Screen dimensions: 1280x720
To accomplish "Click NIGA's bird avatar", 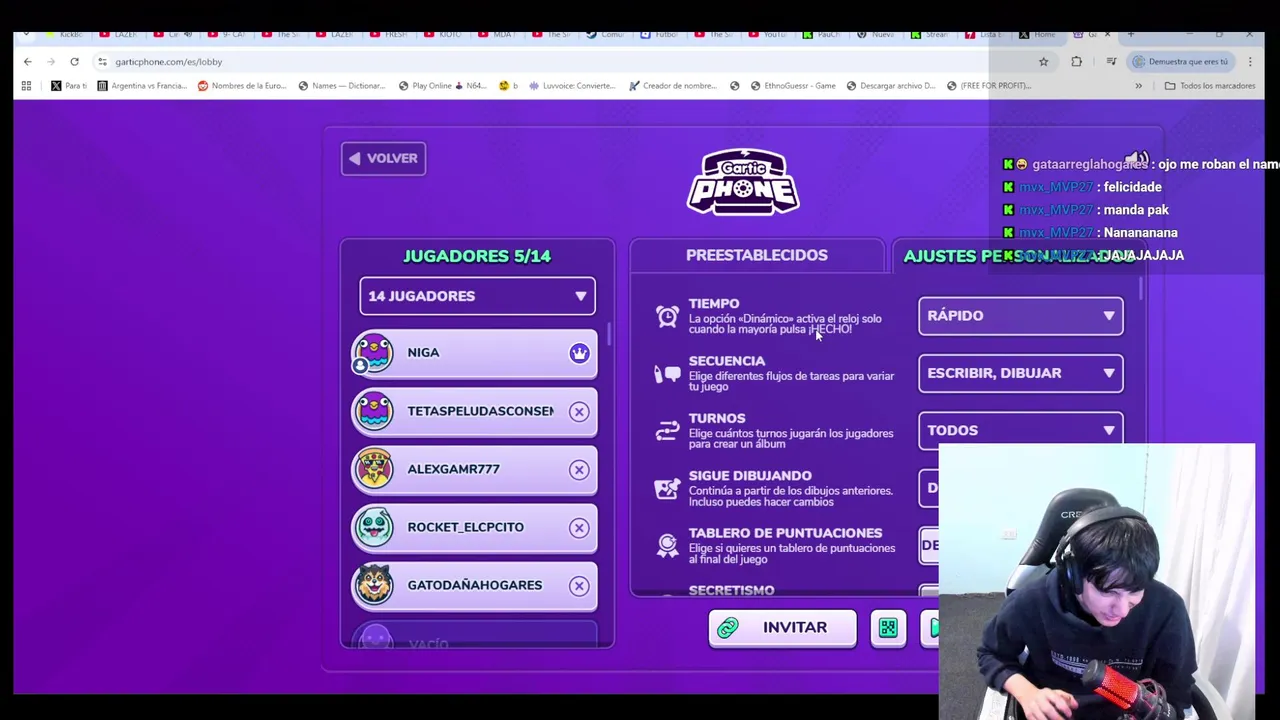I will pos(374,353).
